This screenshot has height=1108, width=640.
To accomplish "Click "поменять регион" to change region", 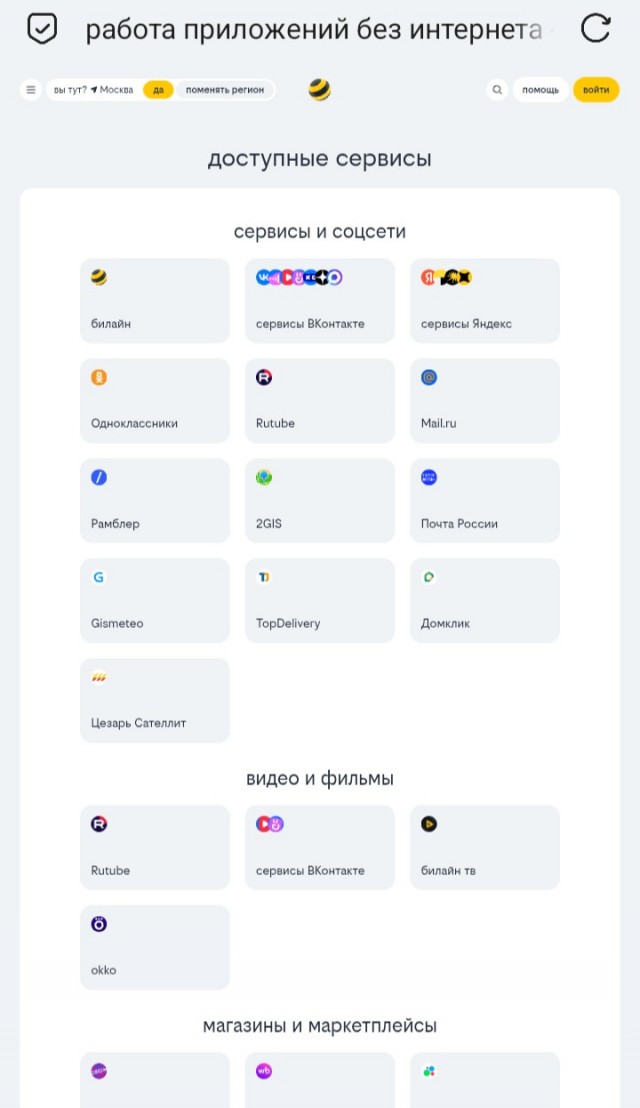I will pos(225,90).
